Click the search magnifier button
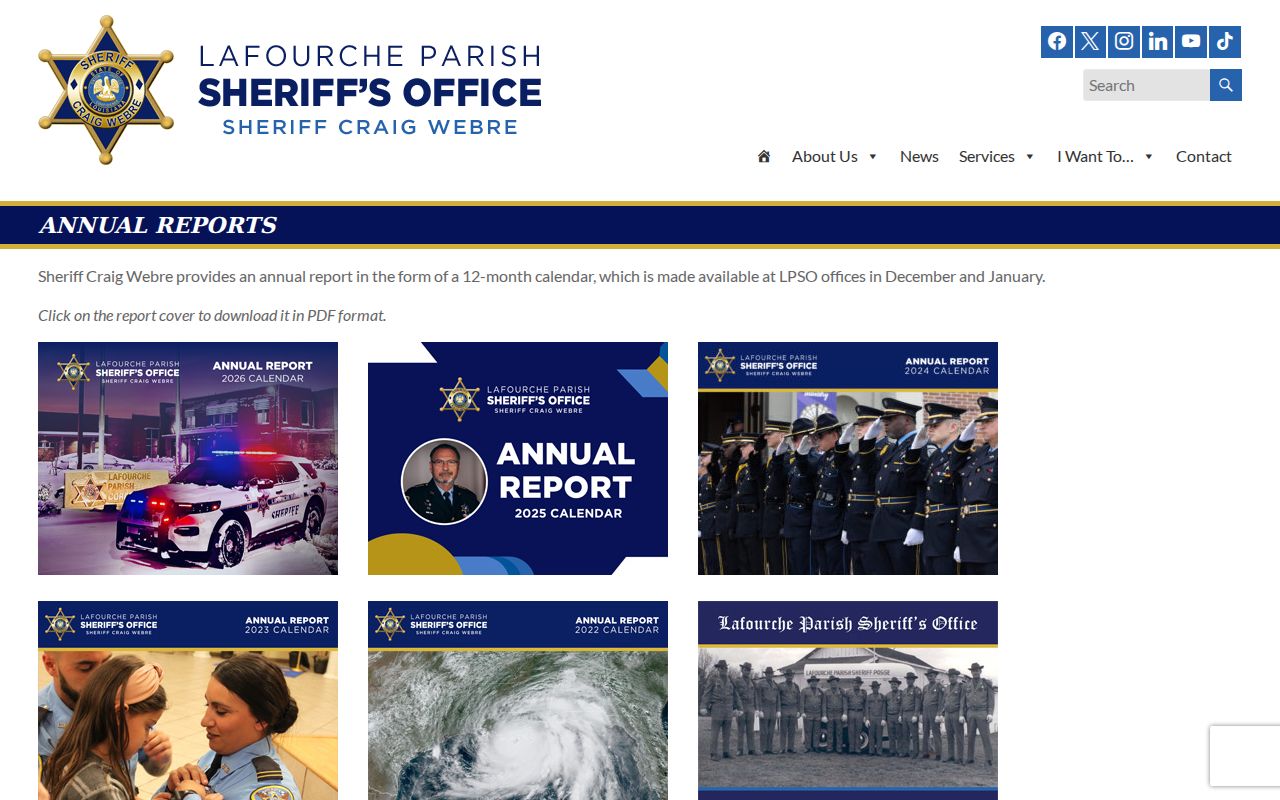The image size is (1280, 800). click(1226, 85)
